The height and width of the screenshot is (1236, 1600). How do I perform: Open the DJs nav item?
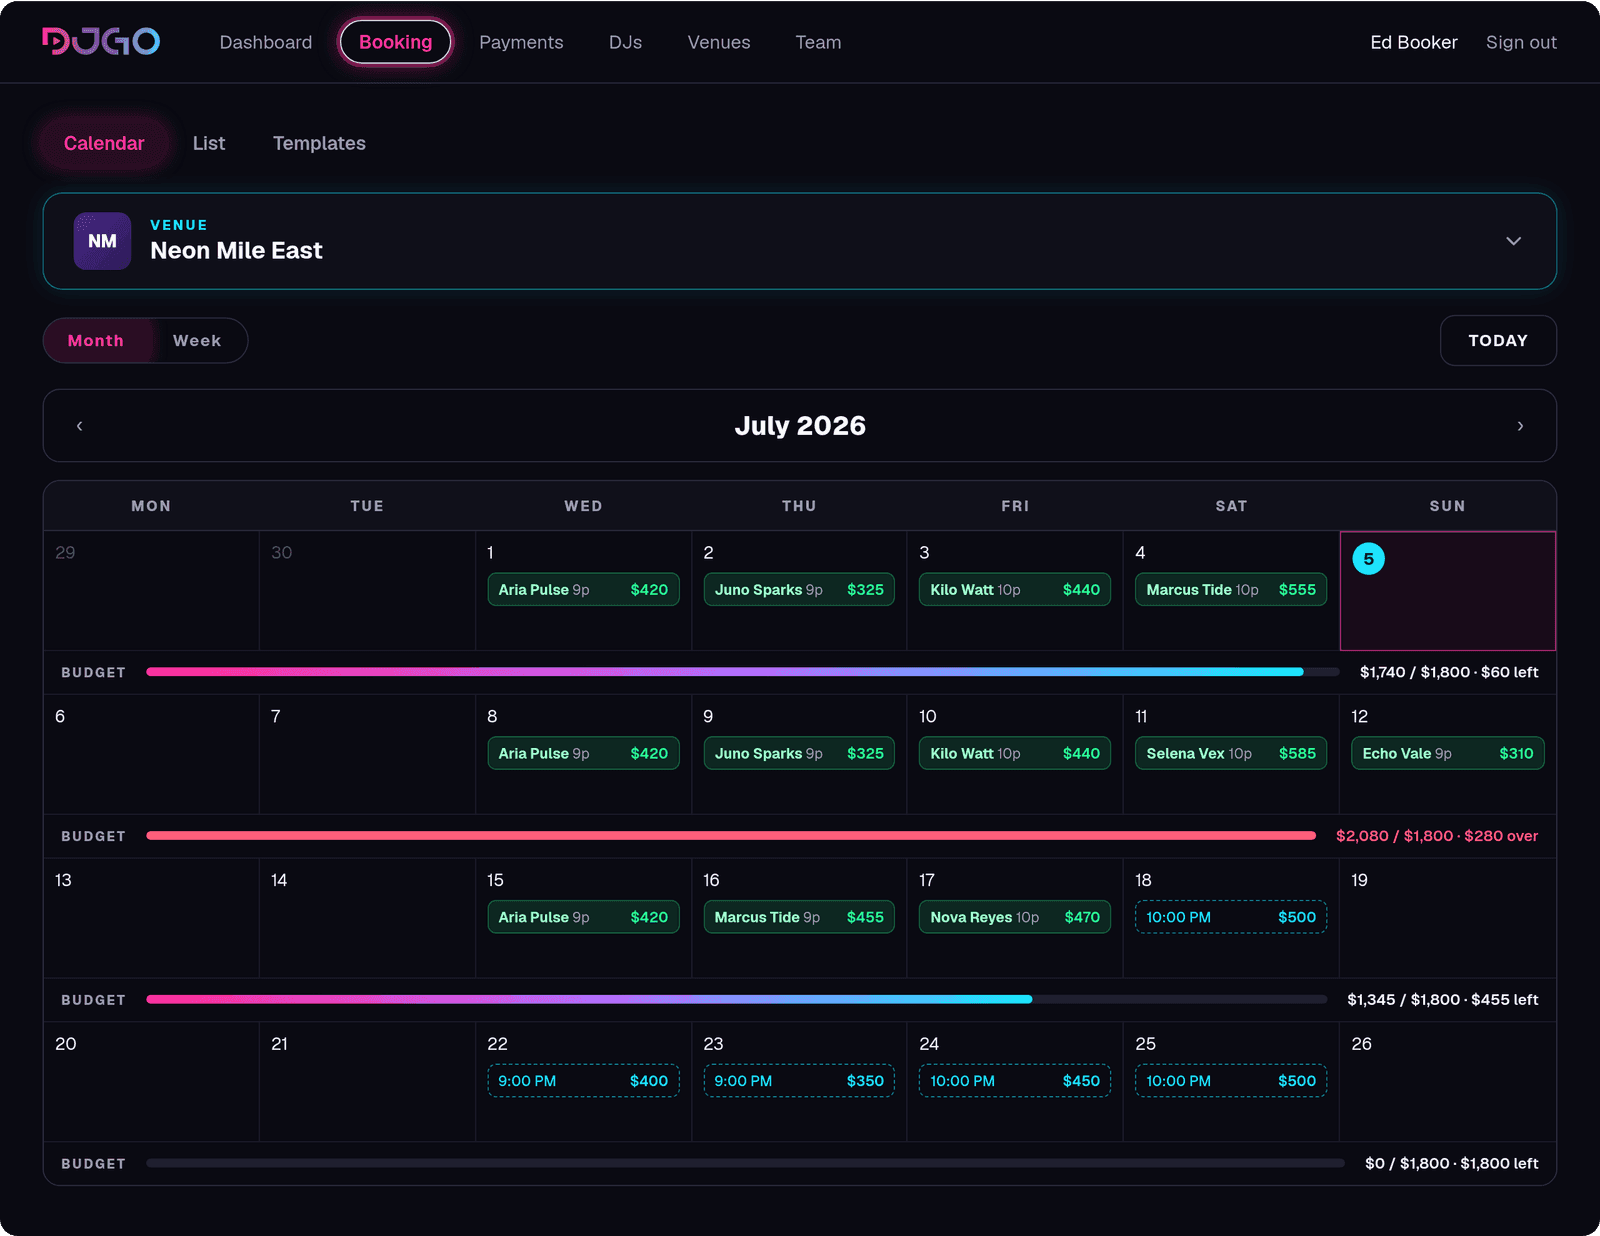coord(626,42)
